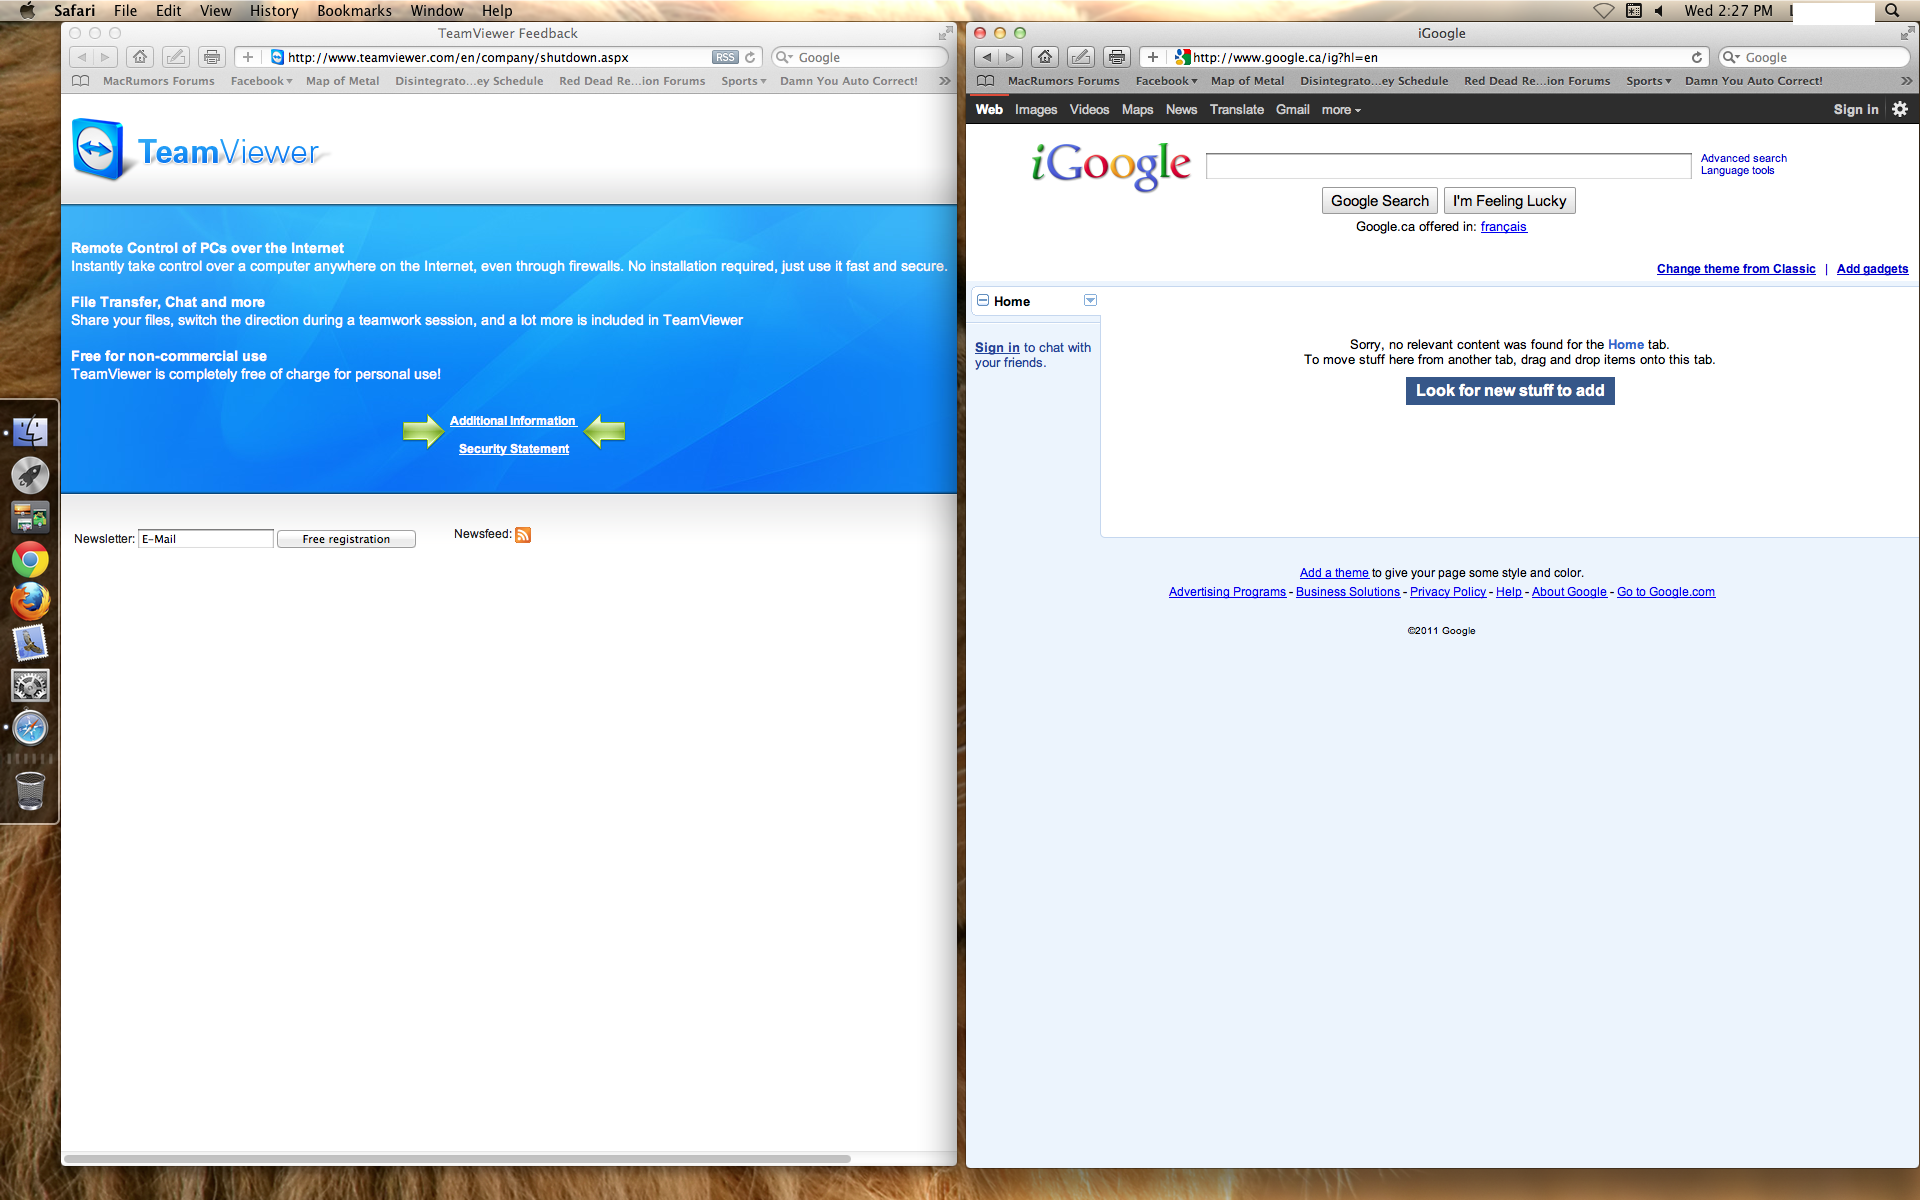Click the Newsletter E-Mail input field
Screen dimensions: 1920x1200
(205, 539)
